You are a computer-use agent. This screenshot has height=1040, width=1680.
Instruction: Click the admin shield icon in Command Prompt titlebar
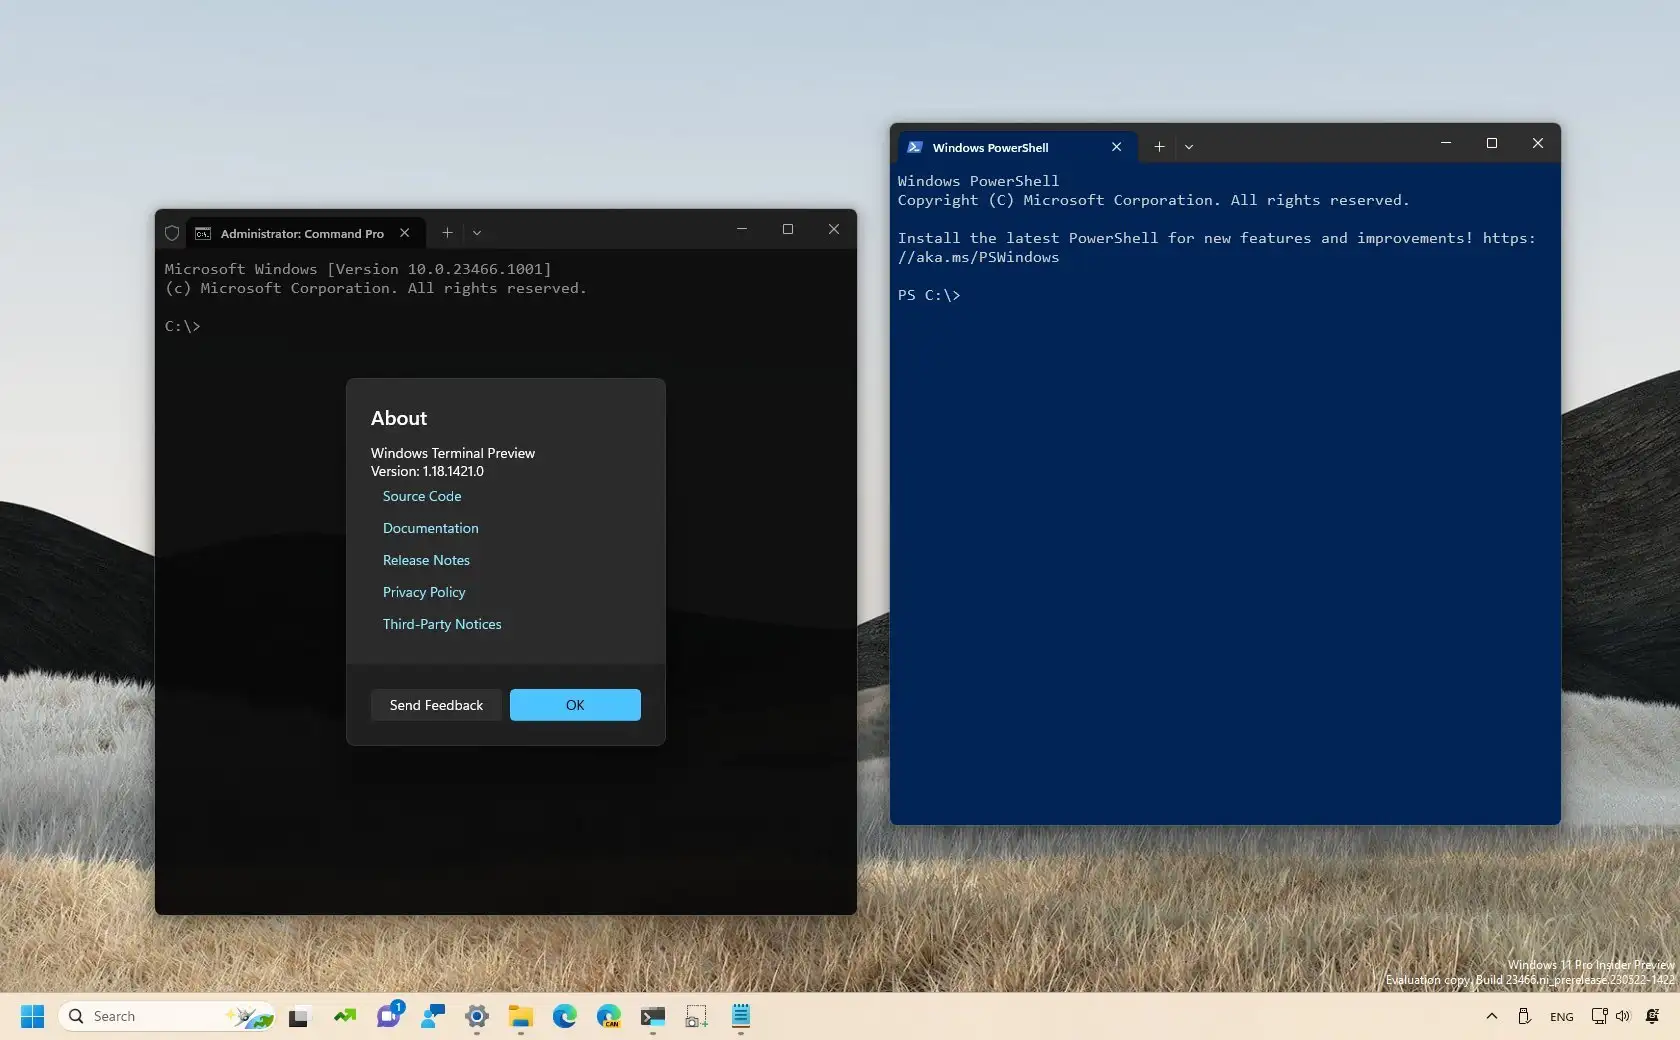(172, 233)
